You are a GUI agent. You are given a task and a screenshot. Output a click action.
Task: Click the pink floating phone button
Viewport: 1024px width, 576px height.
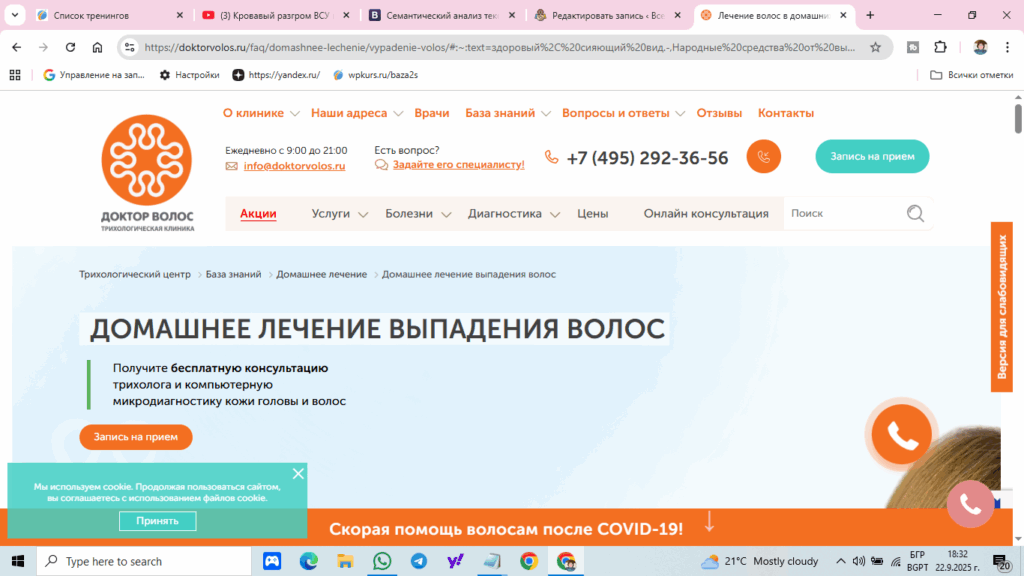pos(970,504)
